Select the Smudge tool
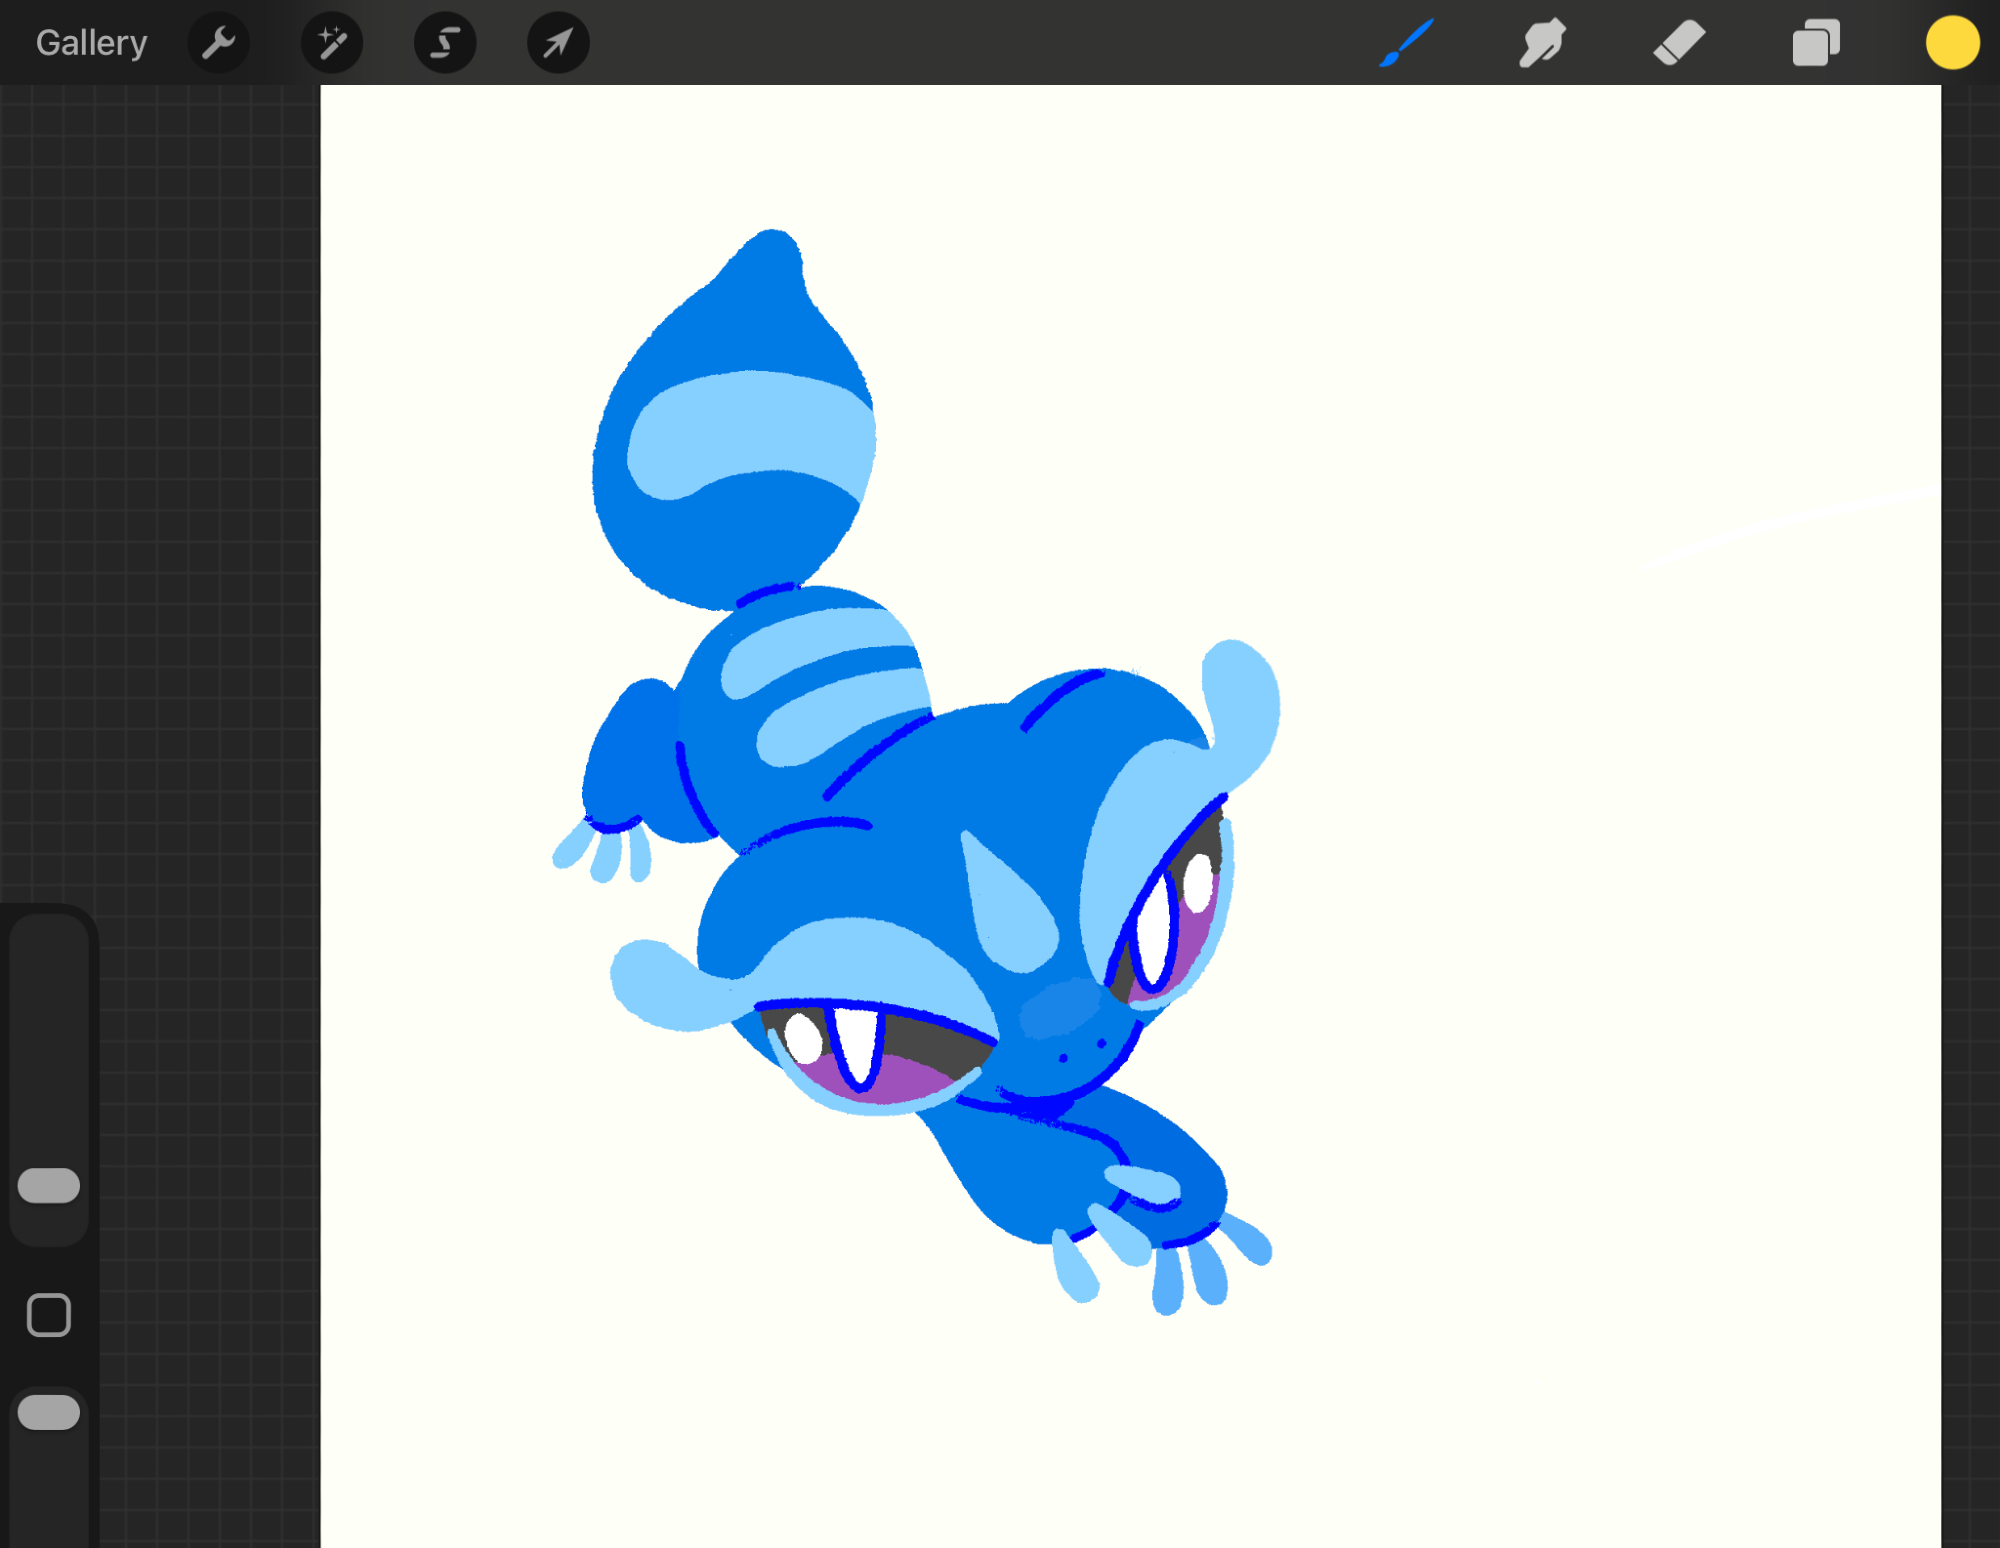The image size is (2000, 1548). point(1542,43)
